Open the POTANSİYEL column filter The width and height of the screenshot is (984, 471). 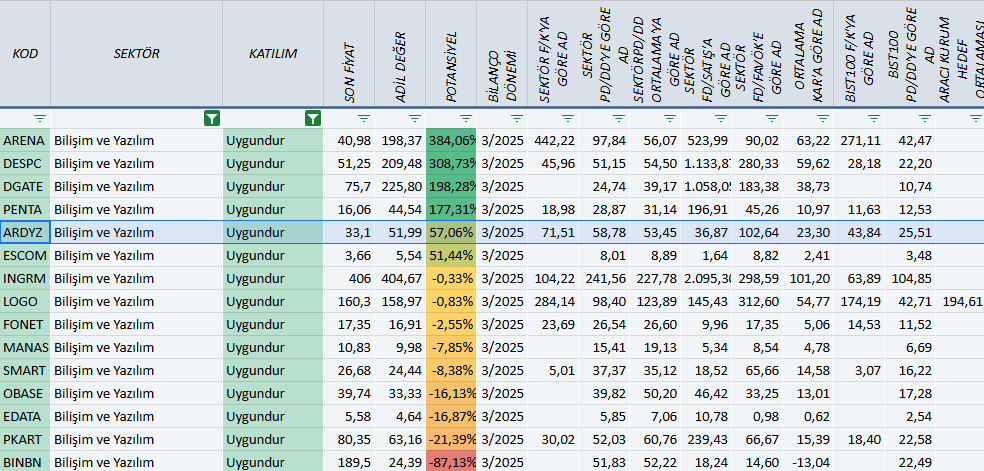(x=466, y=118)
